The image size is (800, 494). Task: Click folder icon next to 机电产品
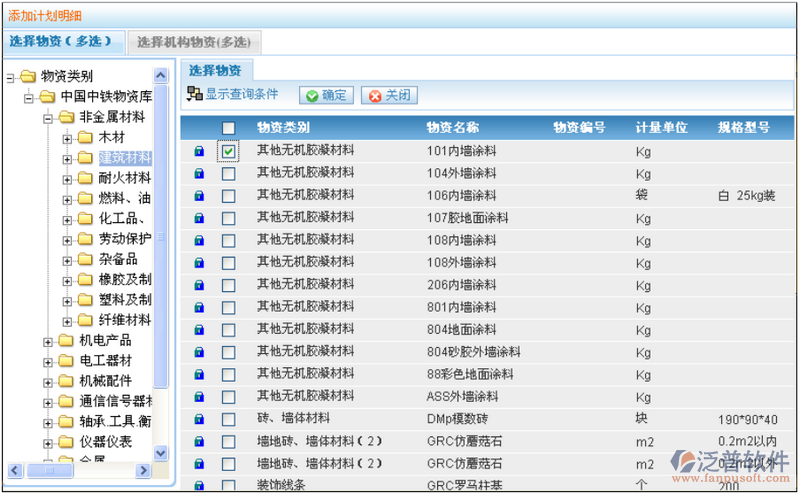pos(66,341)
